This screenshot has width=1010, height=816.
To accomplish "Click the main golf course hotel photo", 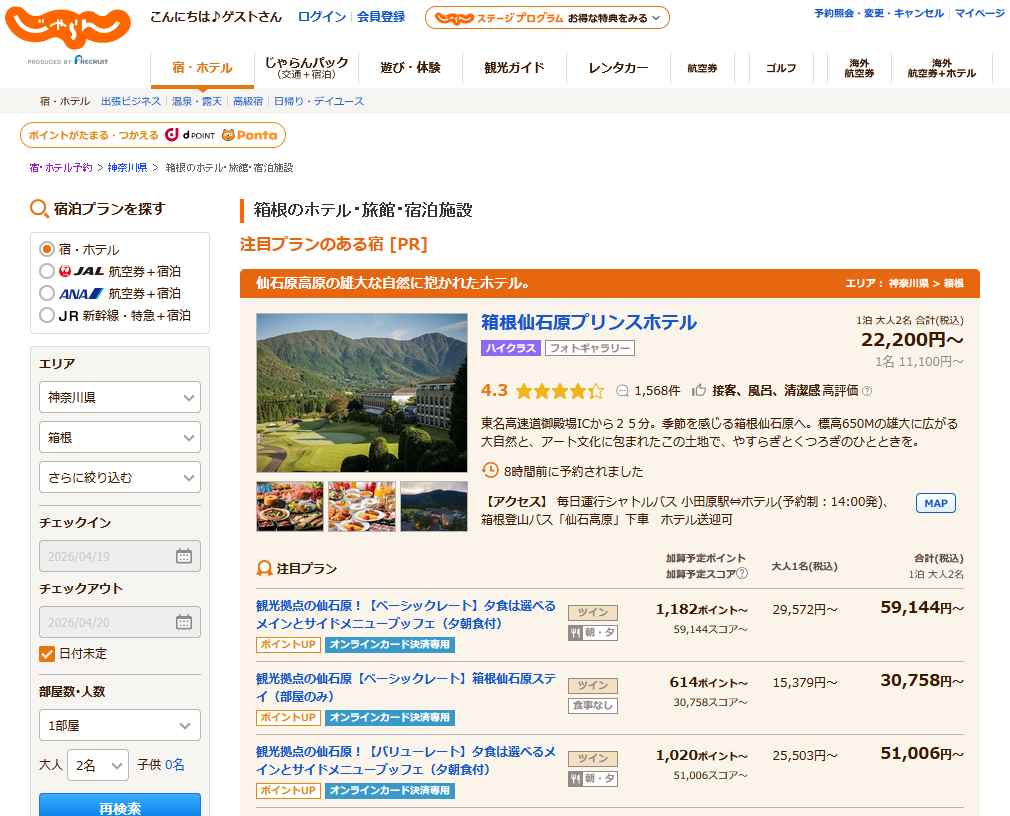I will [362, 393].
